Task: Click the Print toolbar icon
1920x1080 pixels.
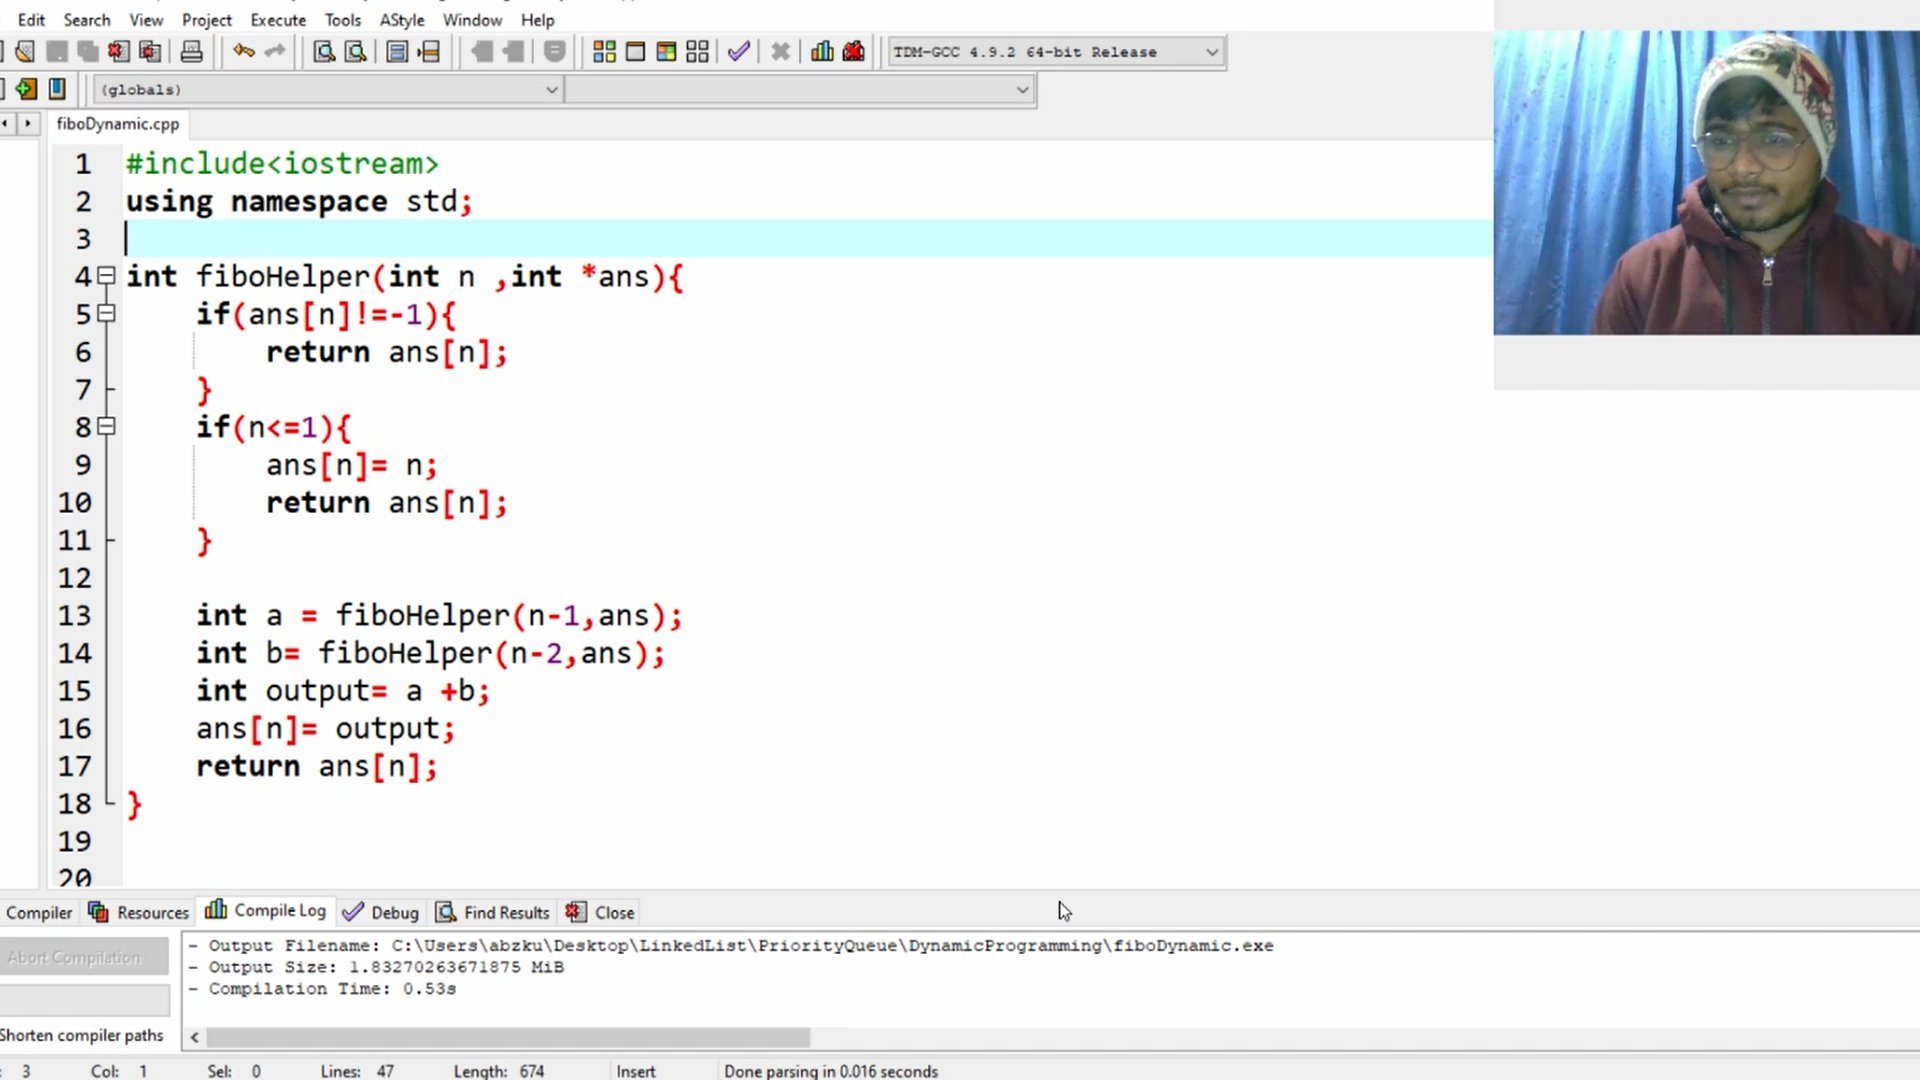Action: tap(191, 52)
